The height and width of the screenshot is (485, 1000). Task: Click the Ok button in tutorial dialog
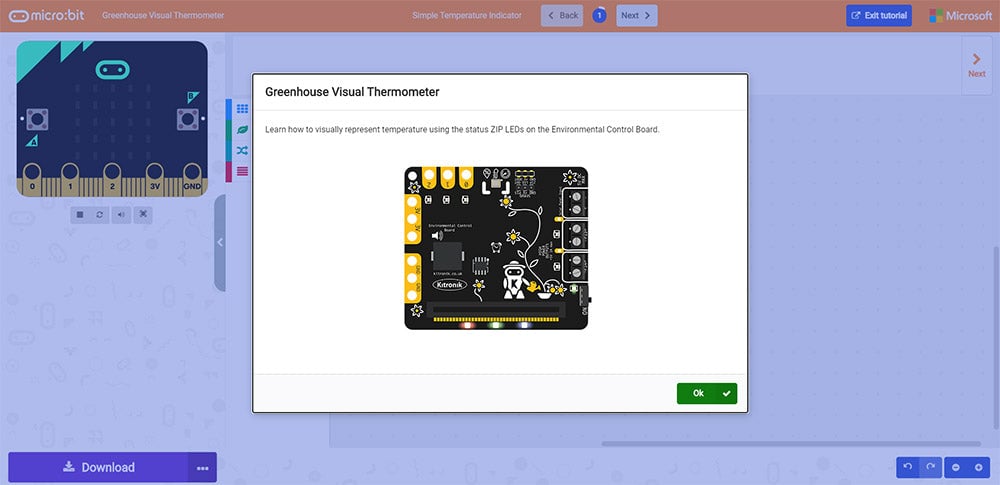[707, 393]
